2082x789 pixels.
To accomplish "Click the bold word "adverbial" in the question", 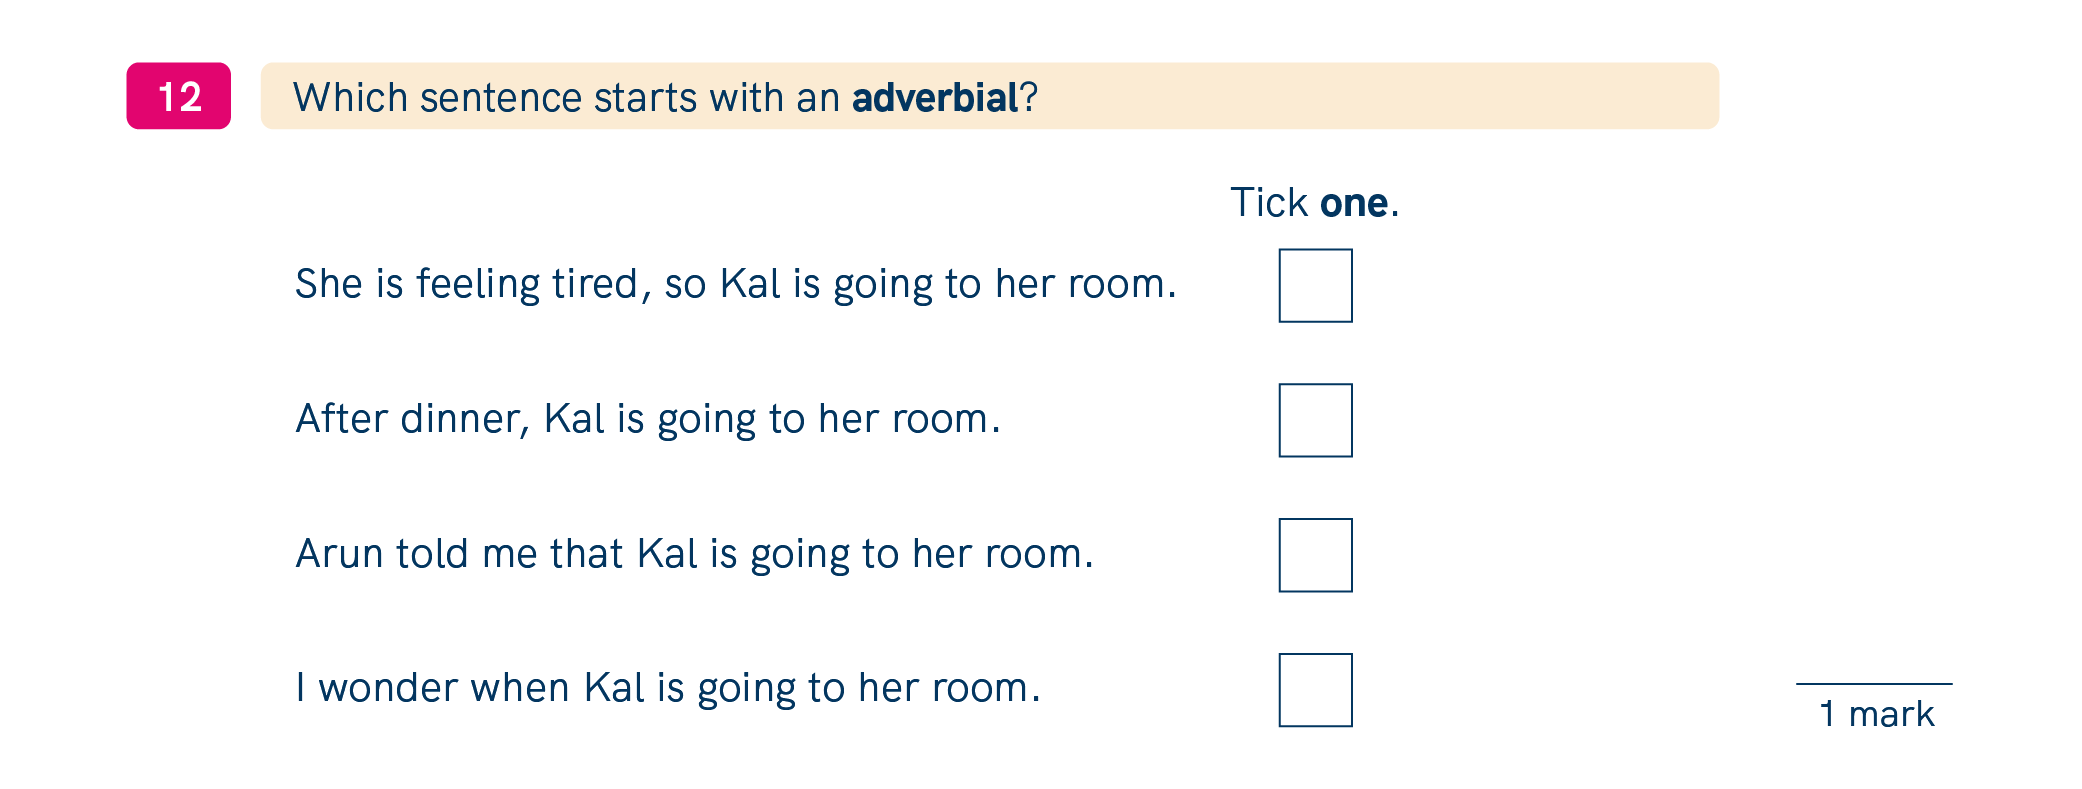I will 934,98.
